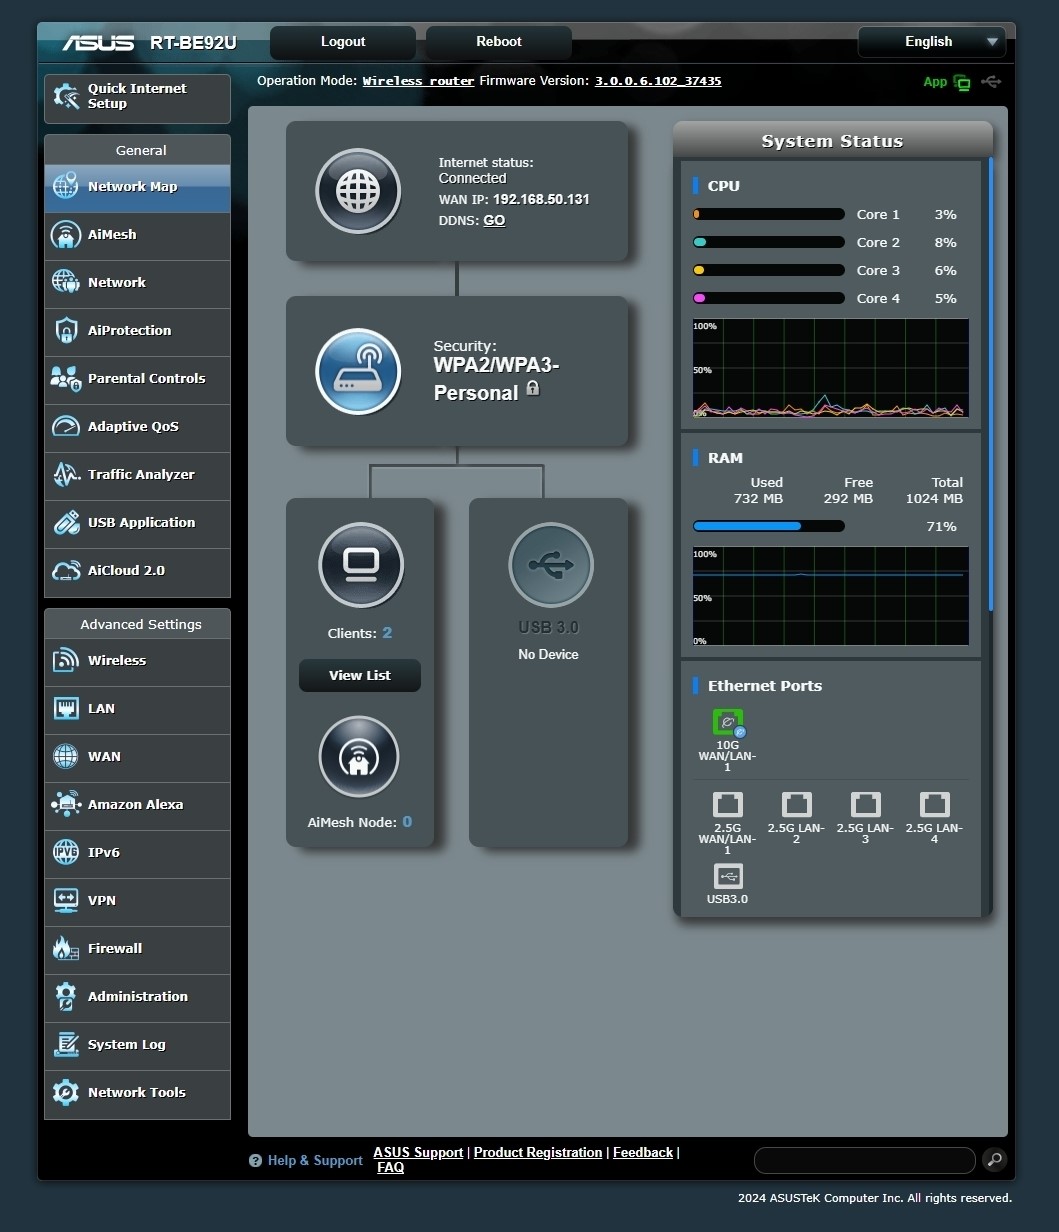Click the green network status icon beside App
The width and height of the screenshot is (1059, 1232).
point(962,82)
